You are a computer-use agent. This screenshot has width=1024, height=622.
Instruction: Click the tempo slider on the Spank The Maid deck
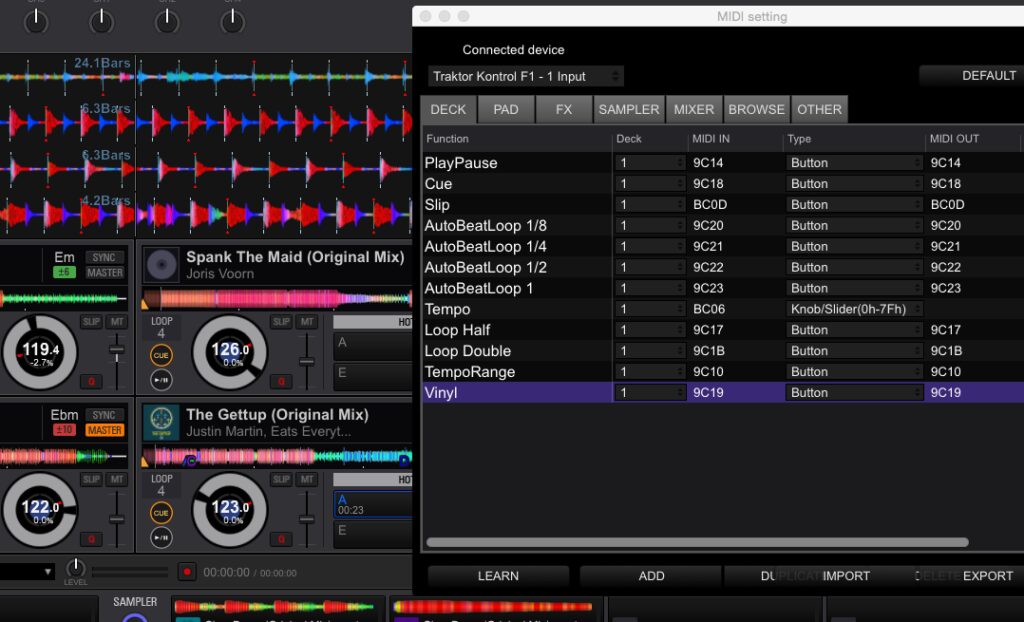click(306, 361)
